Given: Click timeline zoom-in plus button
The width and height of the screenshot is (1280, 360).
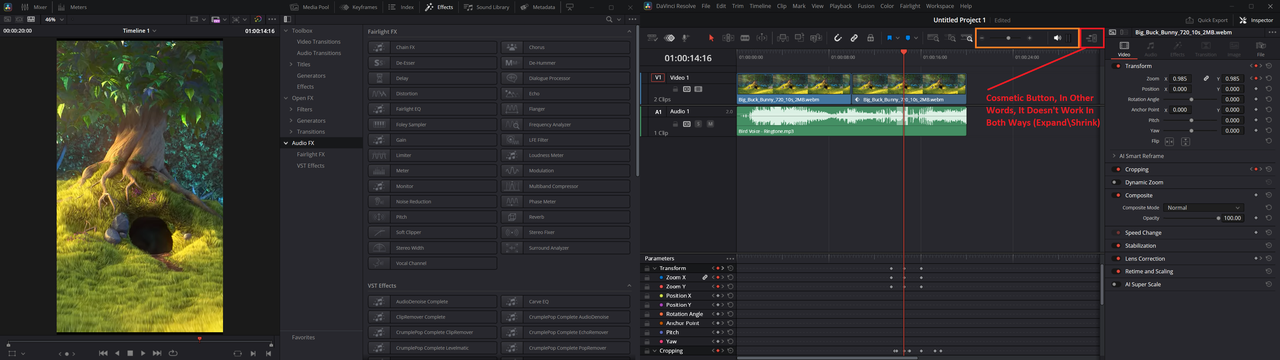Looking at the screenshot, I should tap(1029, 38).
